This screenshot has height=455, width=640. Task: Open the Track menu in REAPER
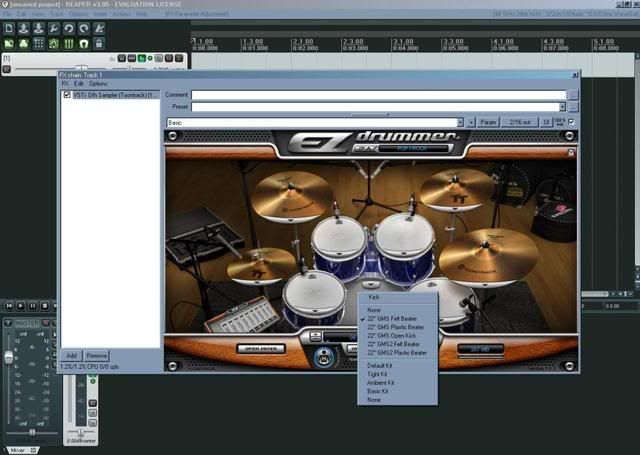click(57, 14)
